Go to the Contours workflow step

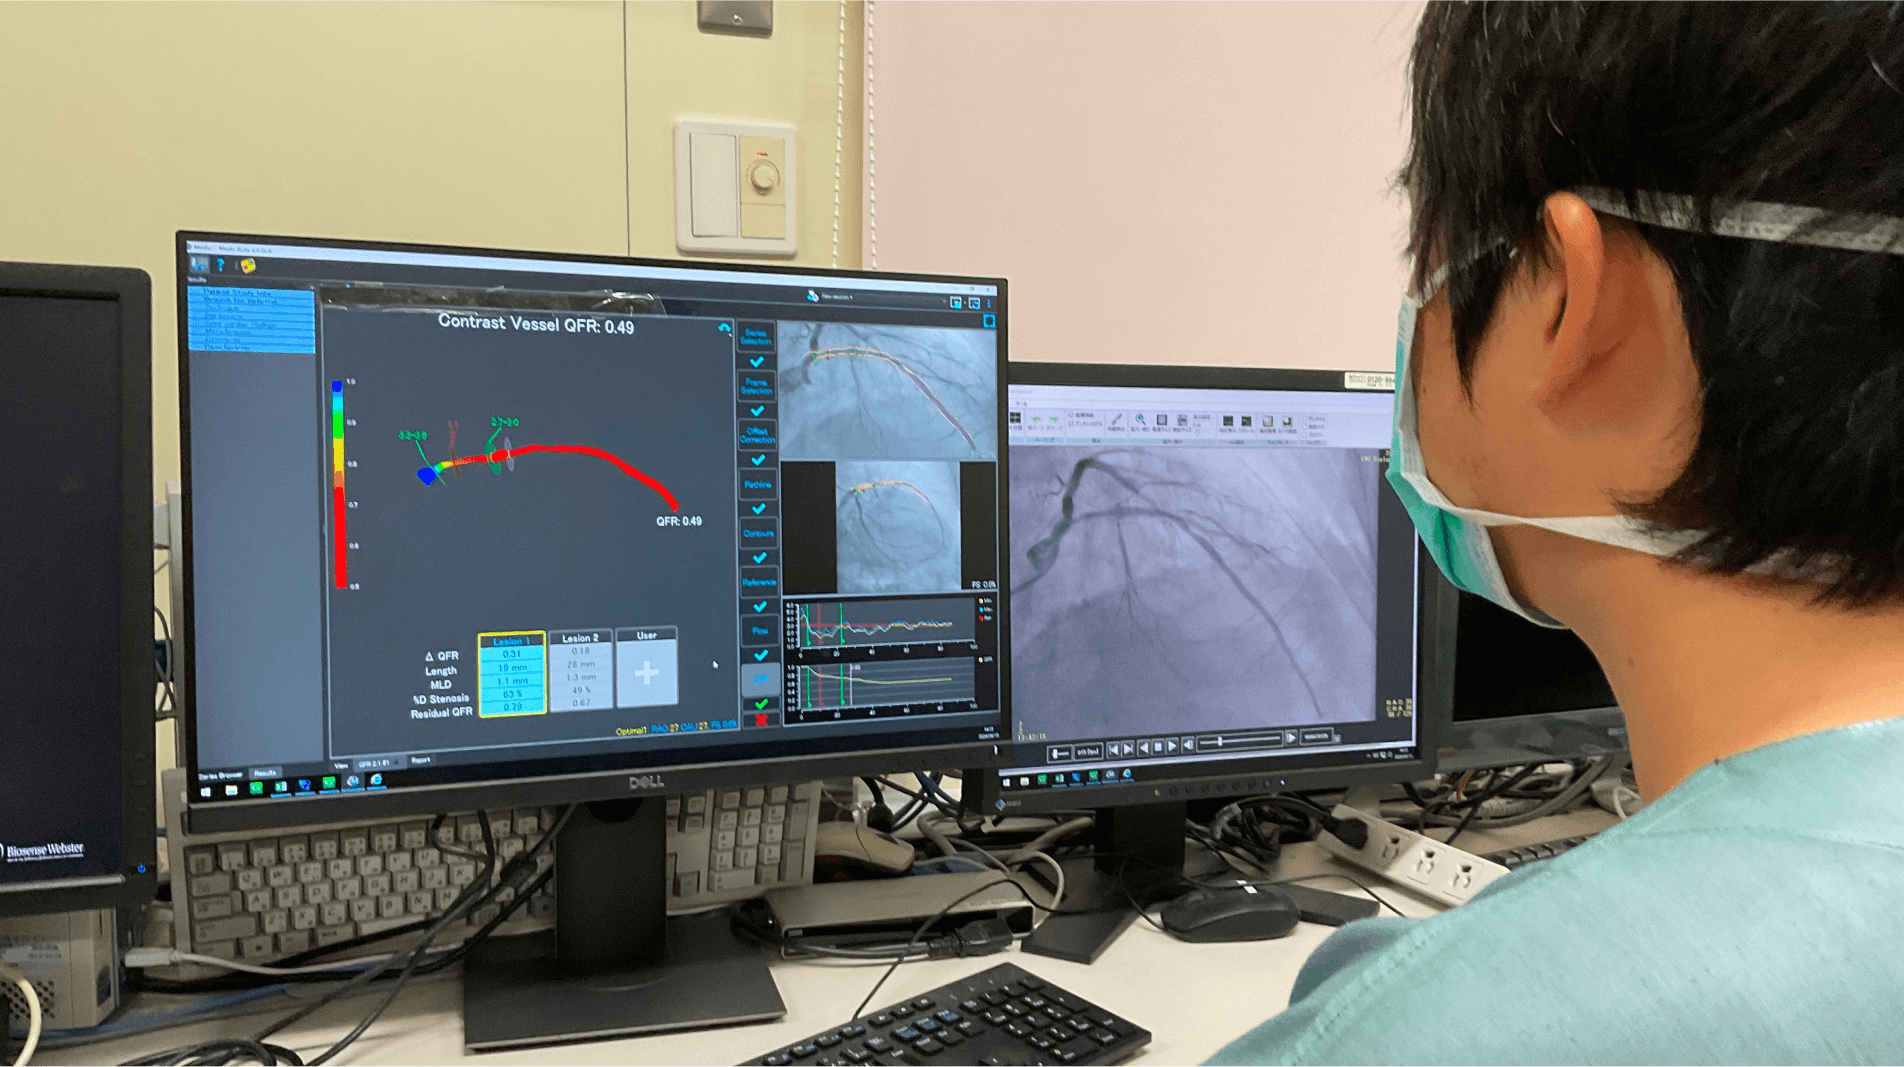[759, 534]
